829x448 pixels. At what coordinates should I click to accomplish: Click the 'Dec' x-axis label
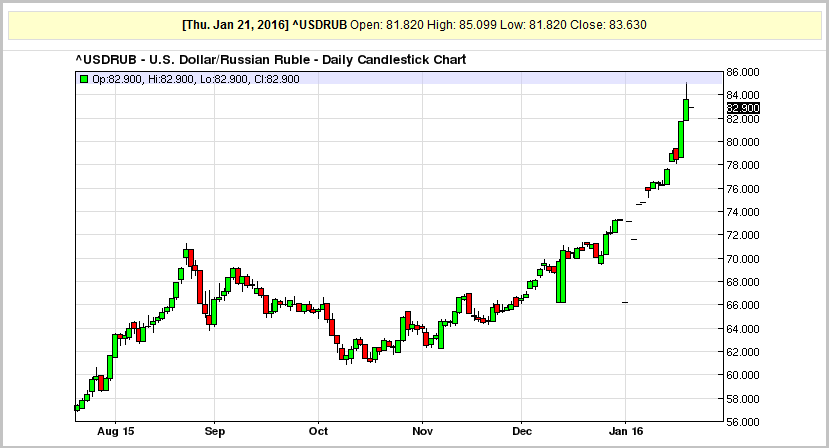522,431
